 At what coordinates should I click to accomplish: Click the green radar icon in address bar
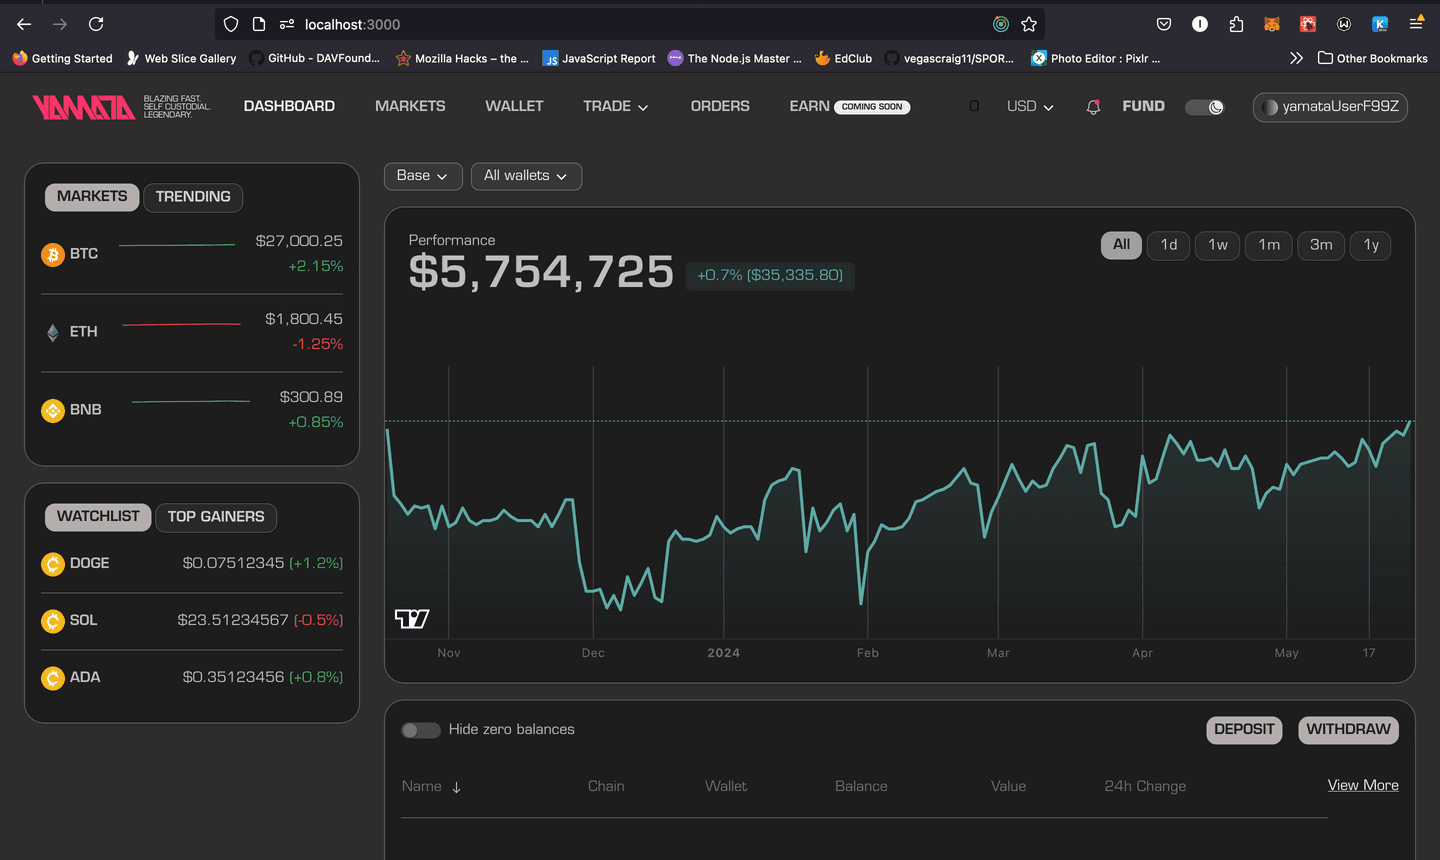click(x=1001, y=24)
